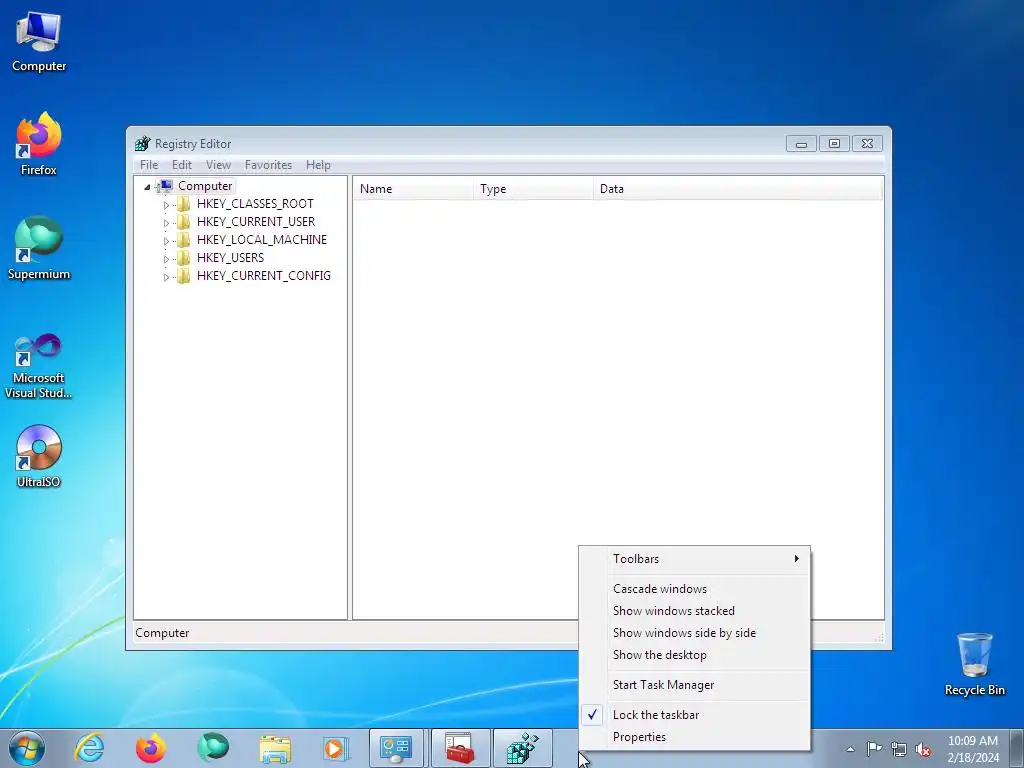Open the File menu in Registry Editor
The image size is (1024, 768).
coord(149,165)
